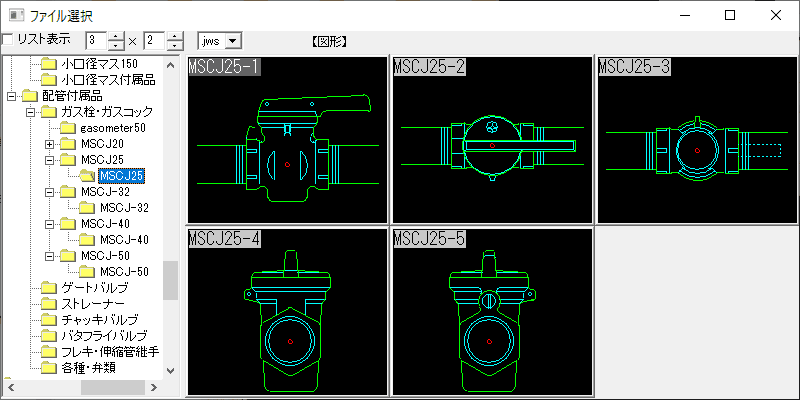Select the MSCJ25-2 top view thumbnail
The width and height of the screenshot is (800, 400).
click(491, 140)
